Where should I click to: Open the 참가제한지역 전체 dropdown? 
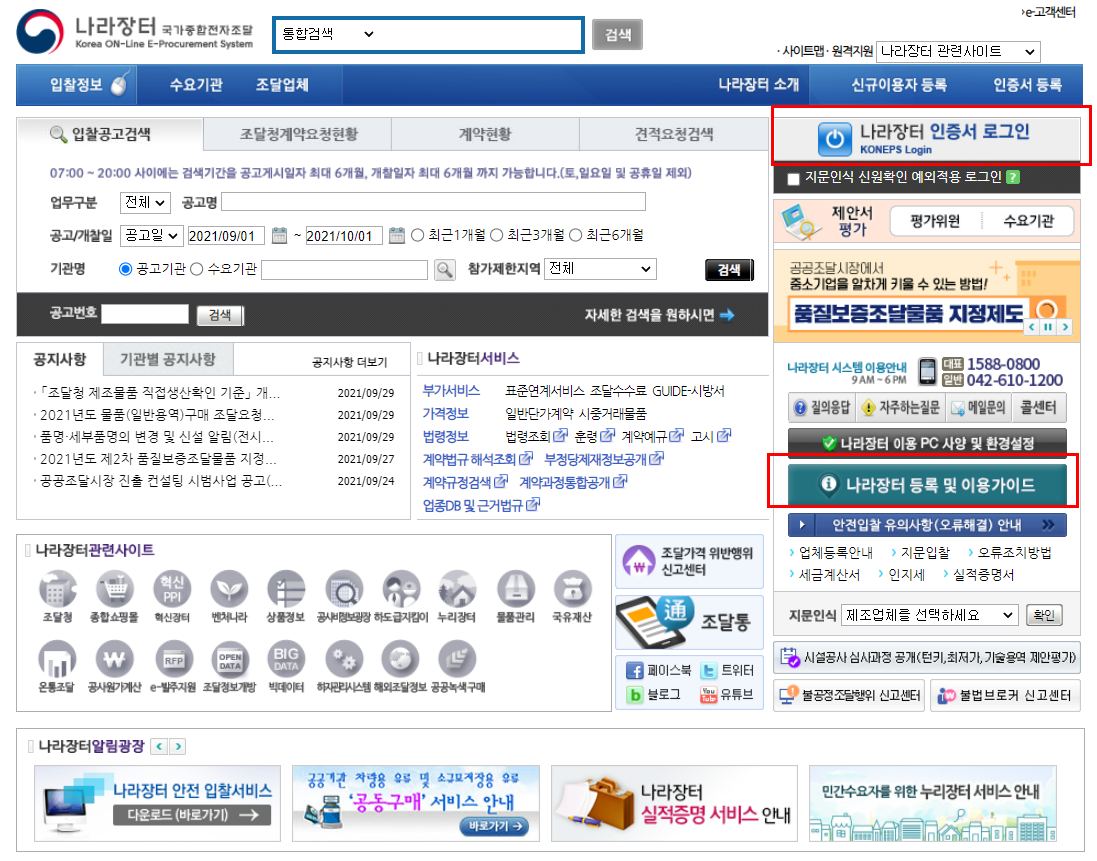(600, 269)
